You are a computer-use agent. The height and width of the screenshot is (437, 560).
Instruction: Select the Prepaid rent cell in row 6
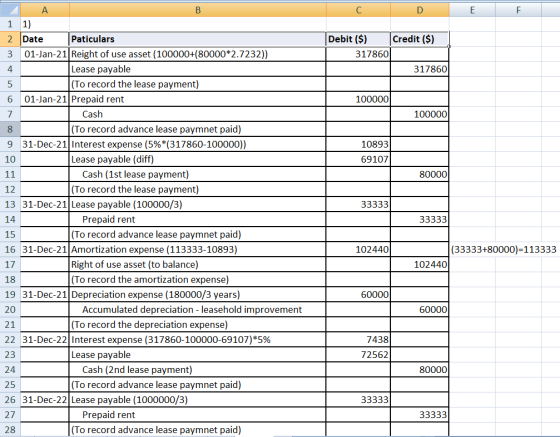coord(198,99)
